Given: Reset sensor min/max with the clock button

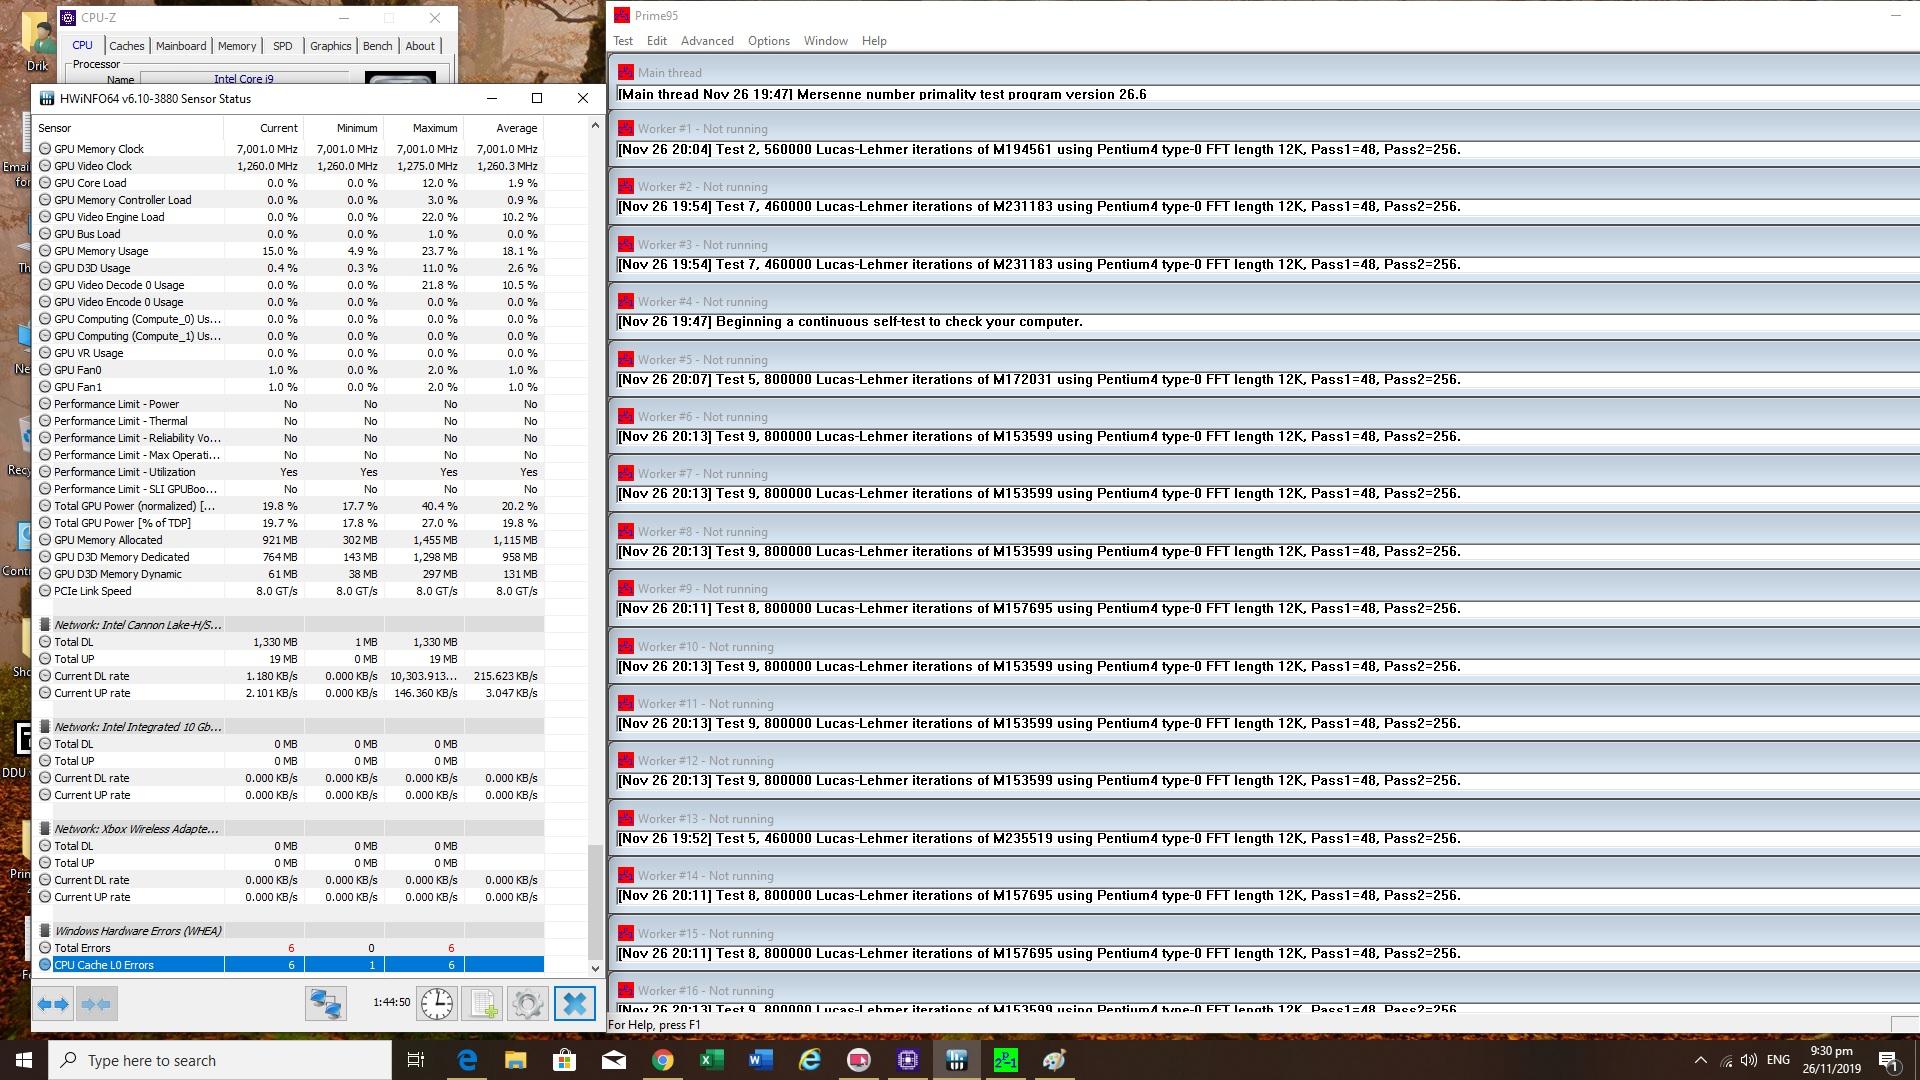Looking at the screenshot, I should [437, 1003].
